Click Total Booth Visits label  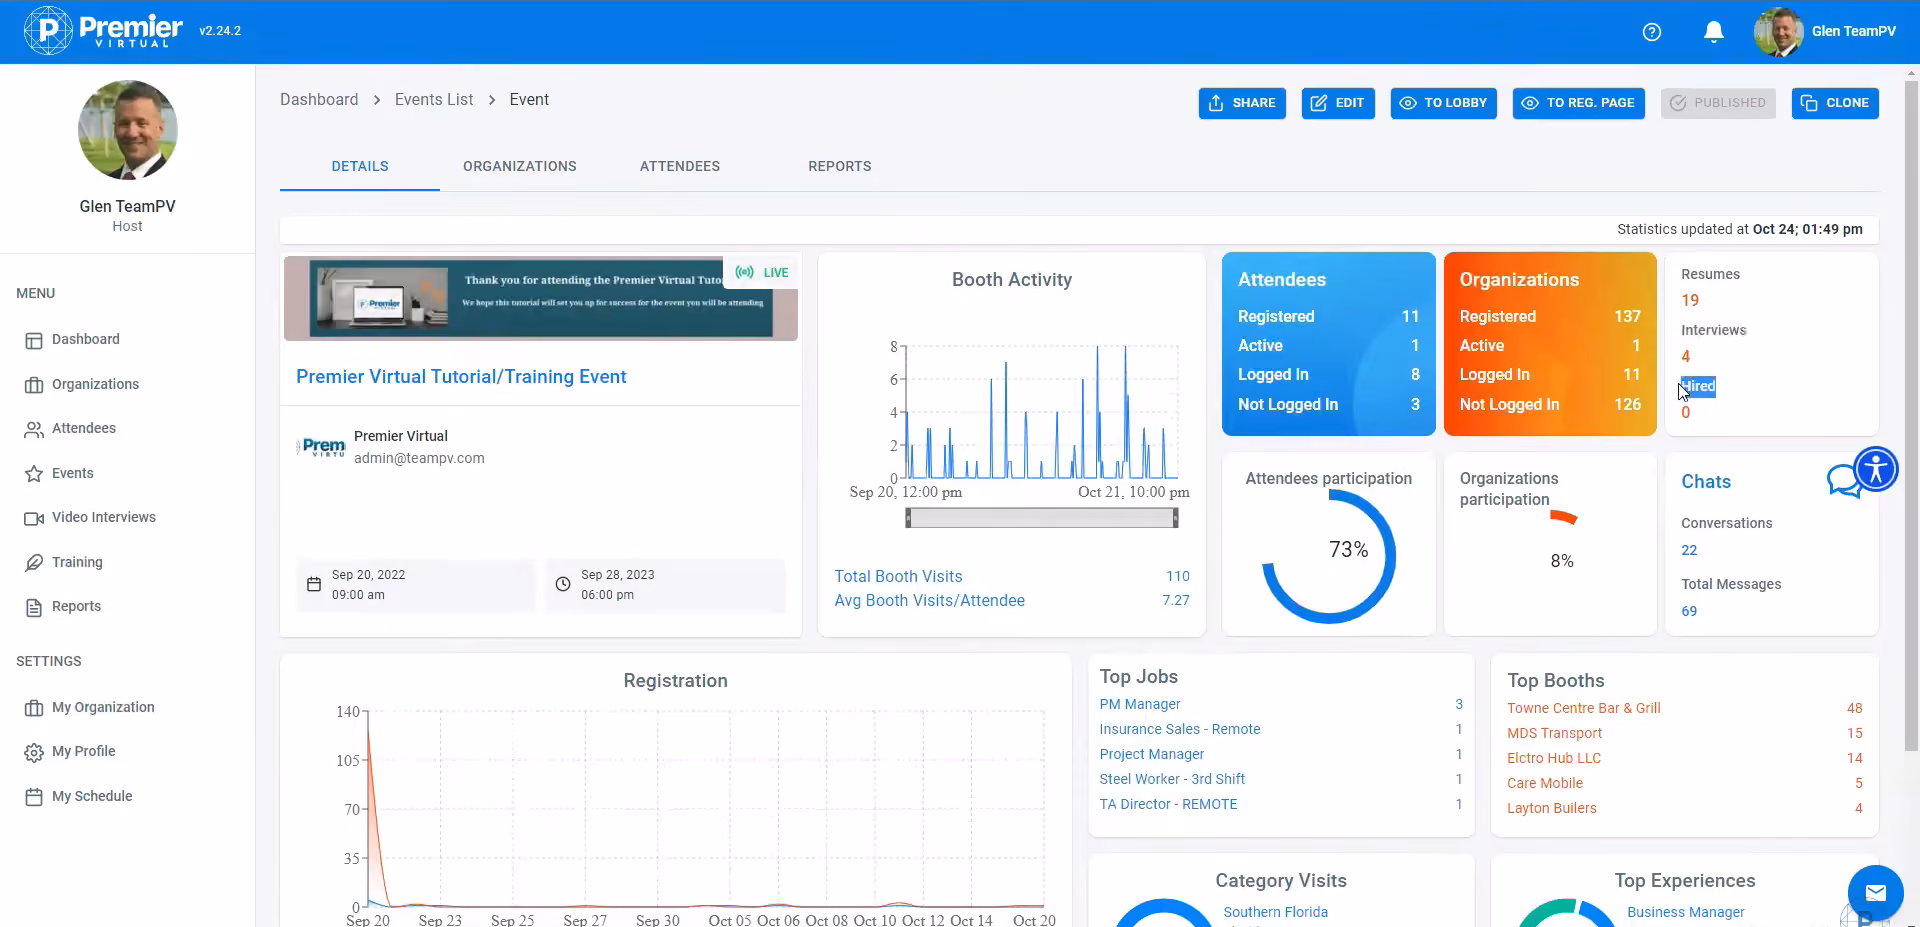[x=898, y=577]
